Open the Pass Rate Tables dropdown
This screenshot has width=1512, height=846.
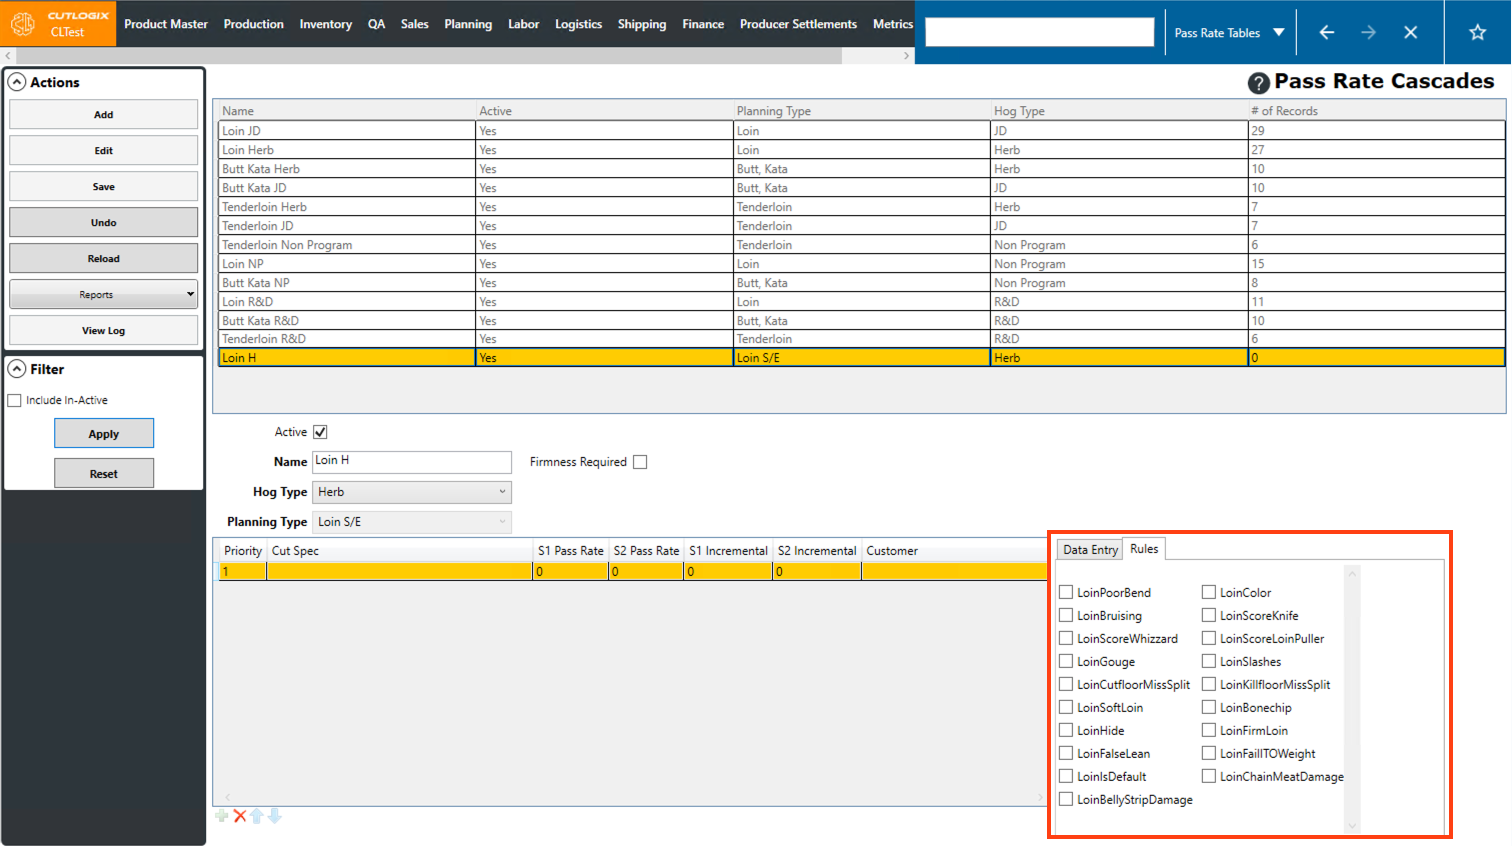point(1229,33)
